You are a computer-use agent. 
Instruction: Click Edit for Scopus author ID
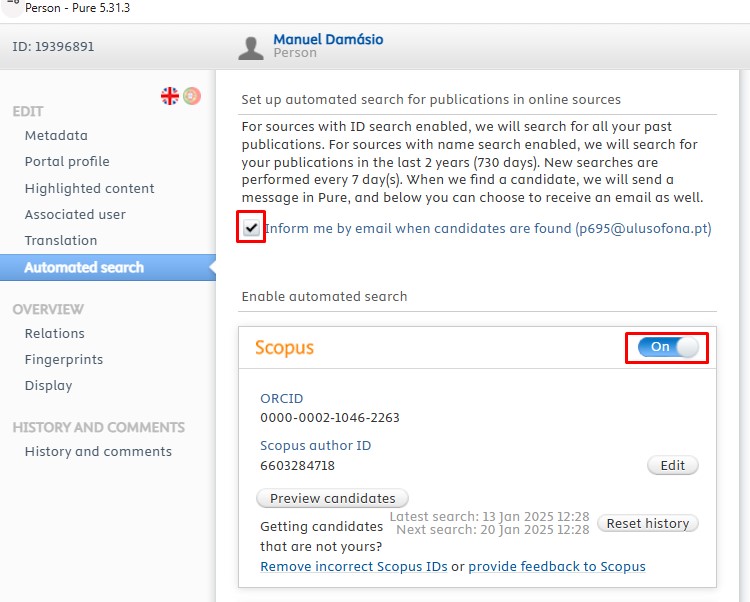(673, 465)
